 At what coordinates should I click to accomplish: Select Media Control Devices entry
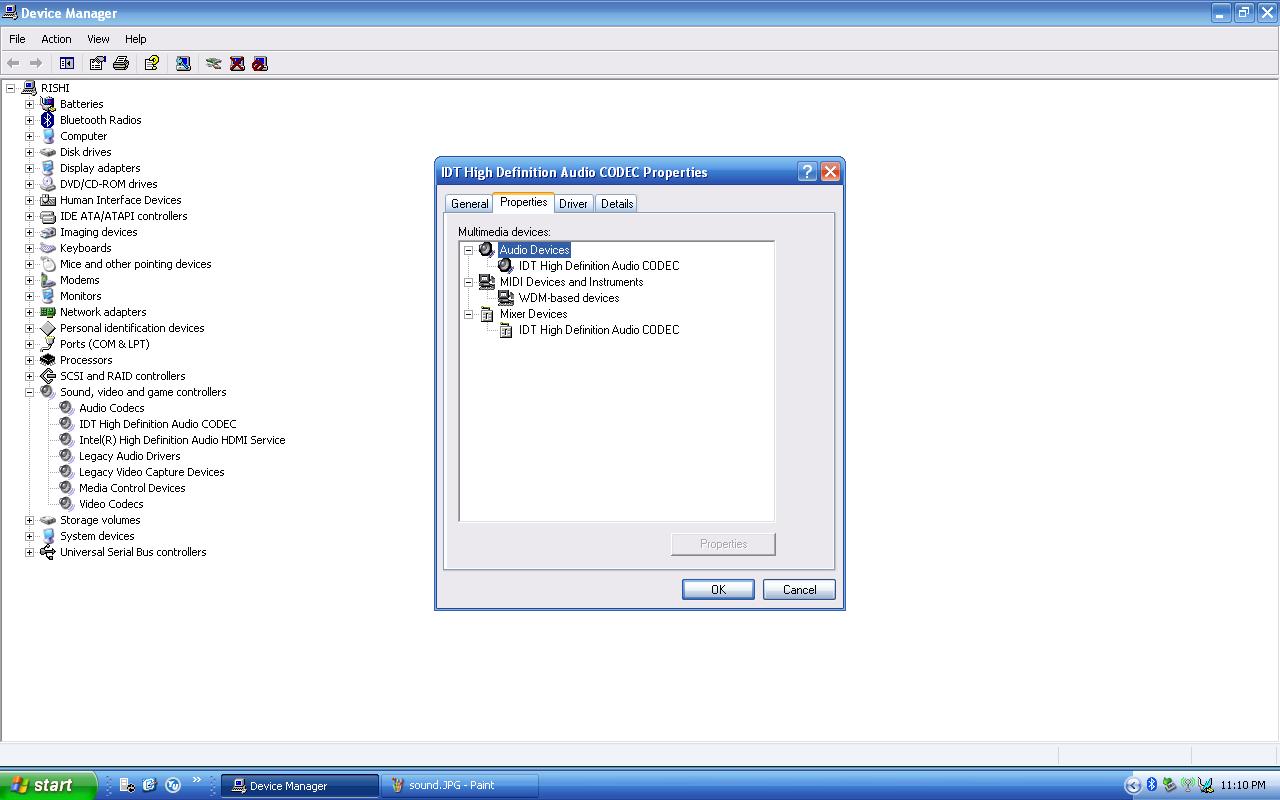tap(132, 488)
